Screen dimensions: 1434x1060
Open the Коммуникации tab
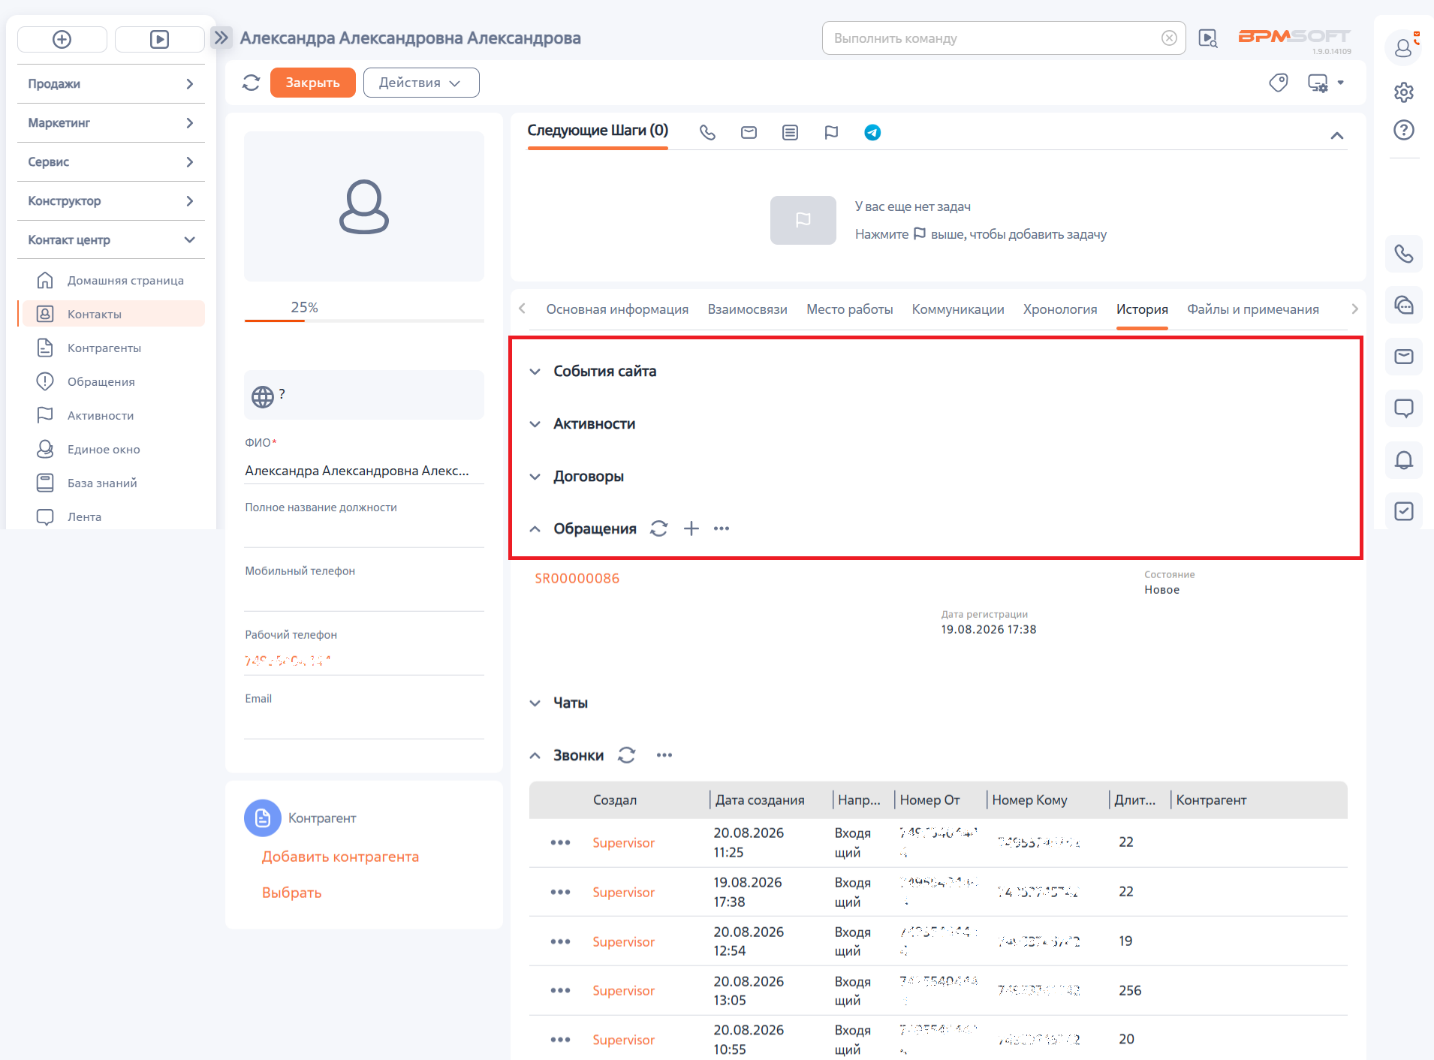pyautogui.click(x=958, y=309)
